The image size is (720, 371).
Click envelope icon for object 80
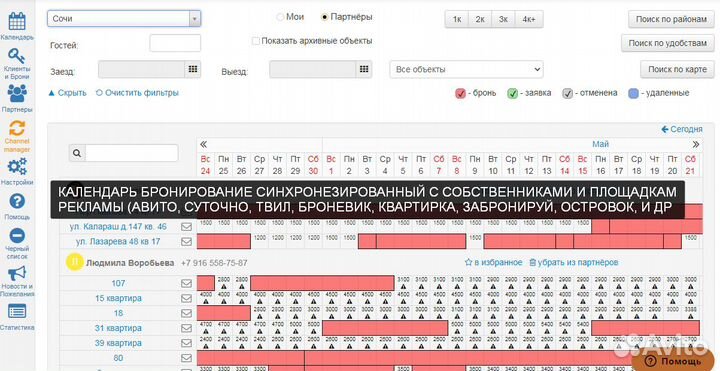click(186, 358)
